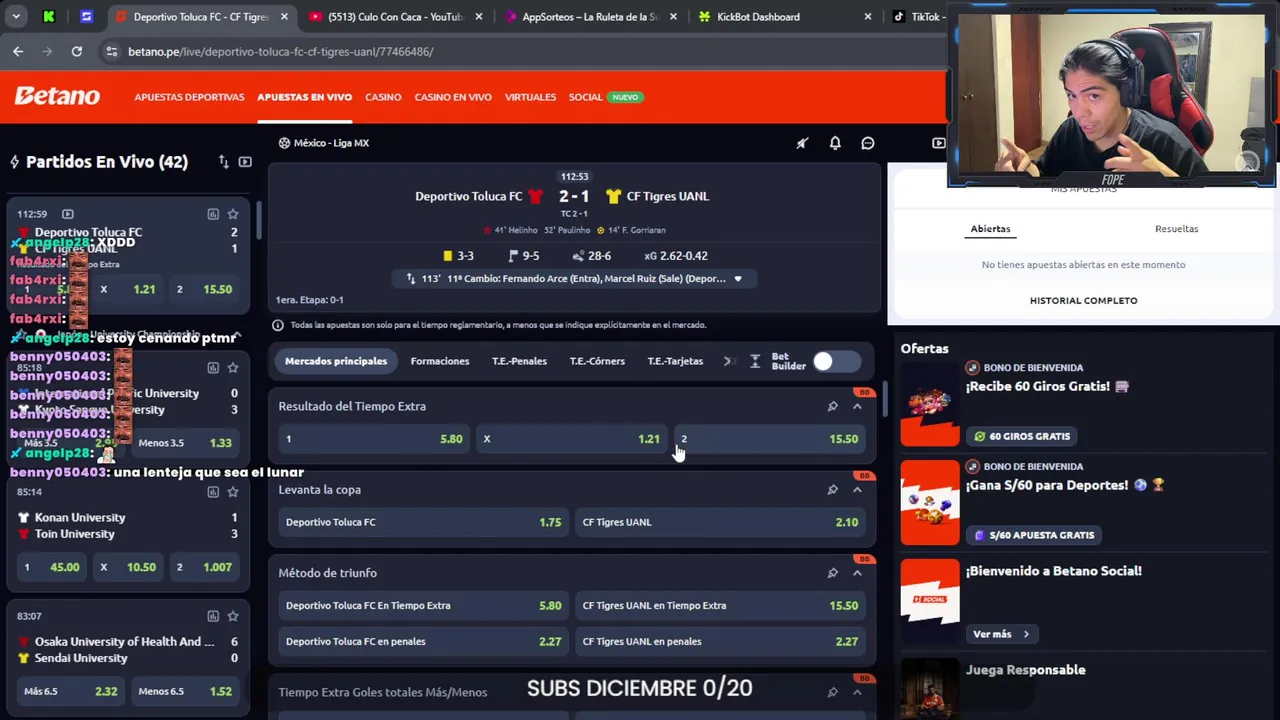Open notifications bell icon
Screen dimensions: 1280x720
[x=835, y=143]
